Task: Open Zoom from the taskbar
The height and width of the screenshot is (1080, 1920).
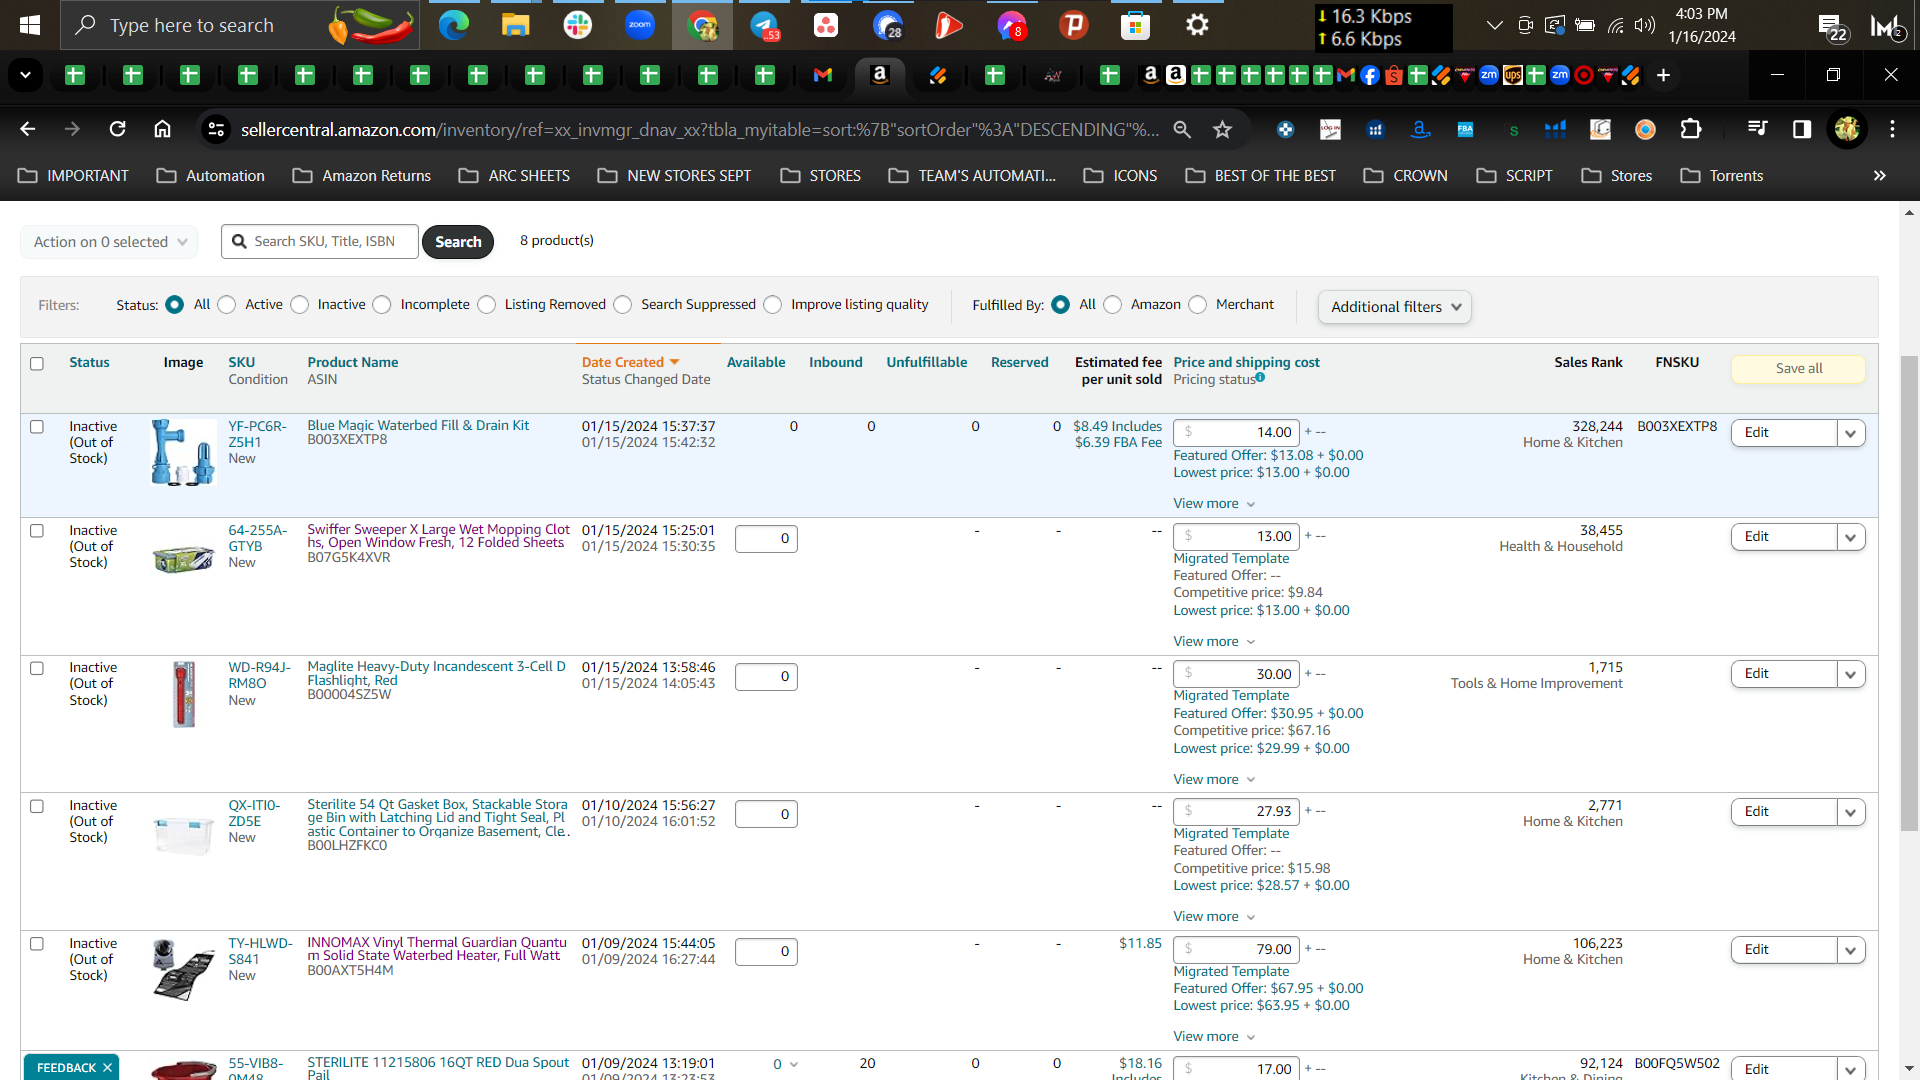Action: pyautogui.click(x=640, y=25)
